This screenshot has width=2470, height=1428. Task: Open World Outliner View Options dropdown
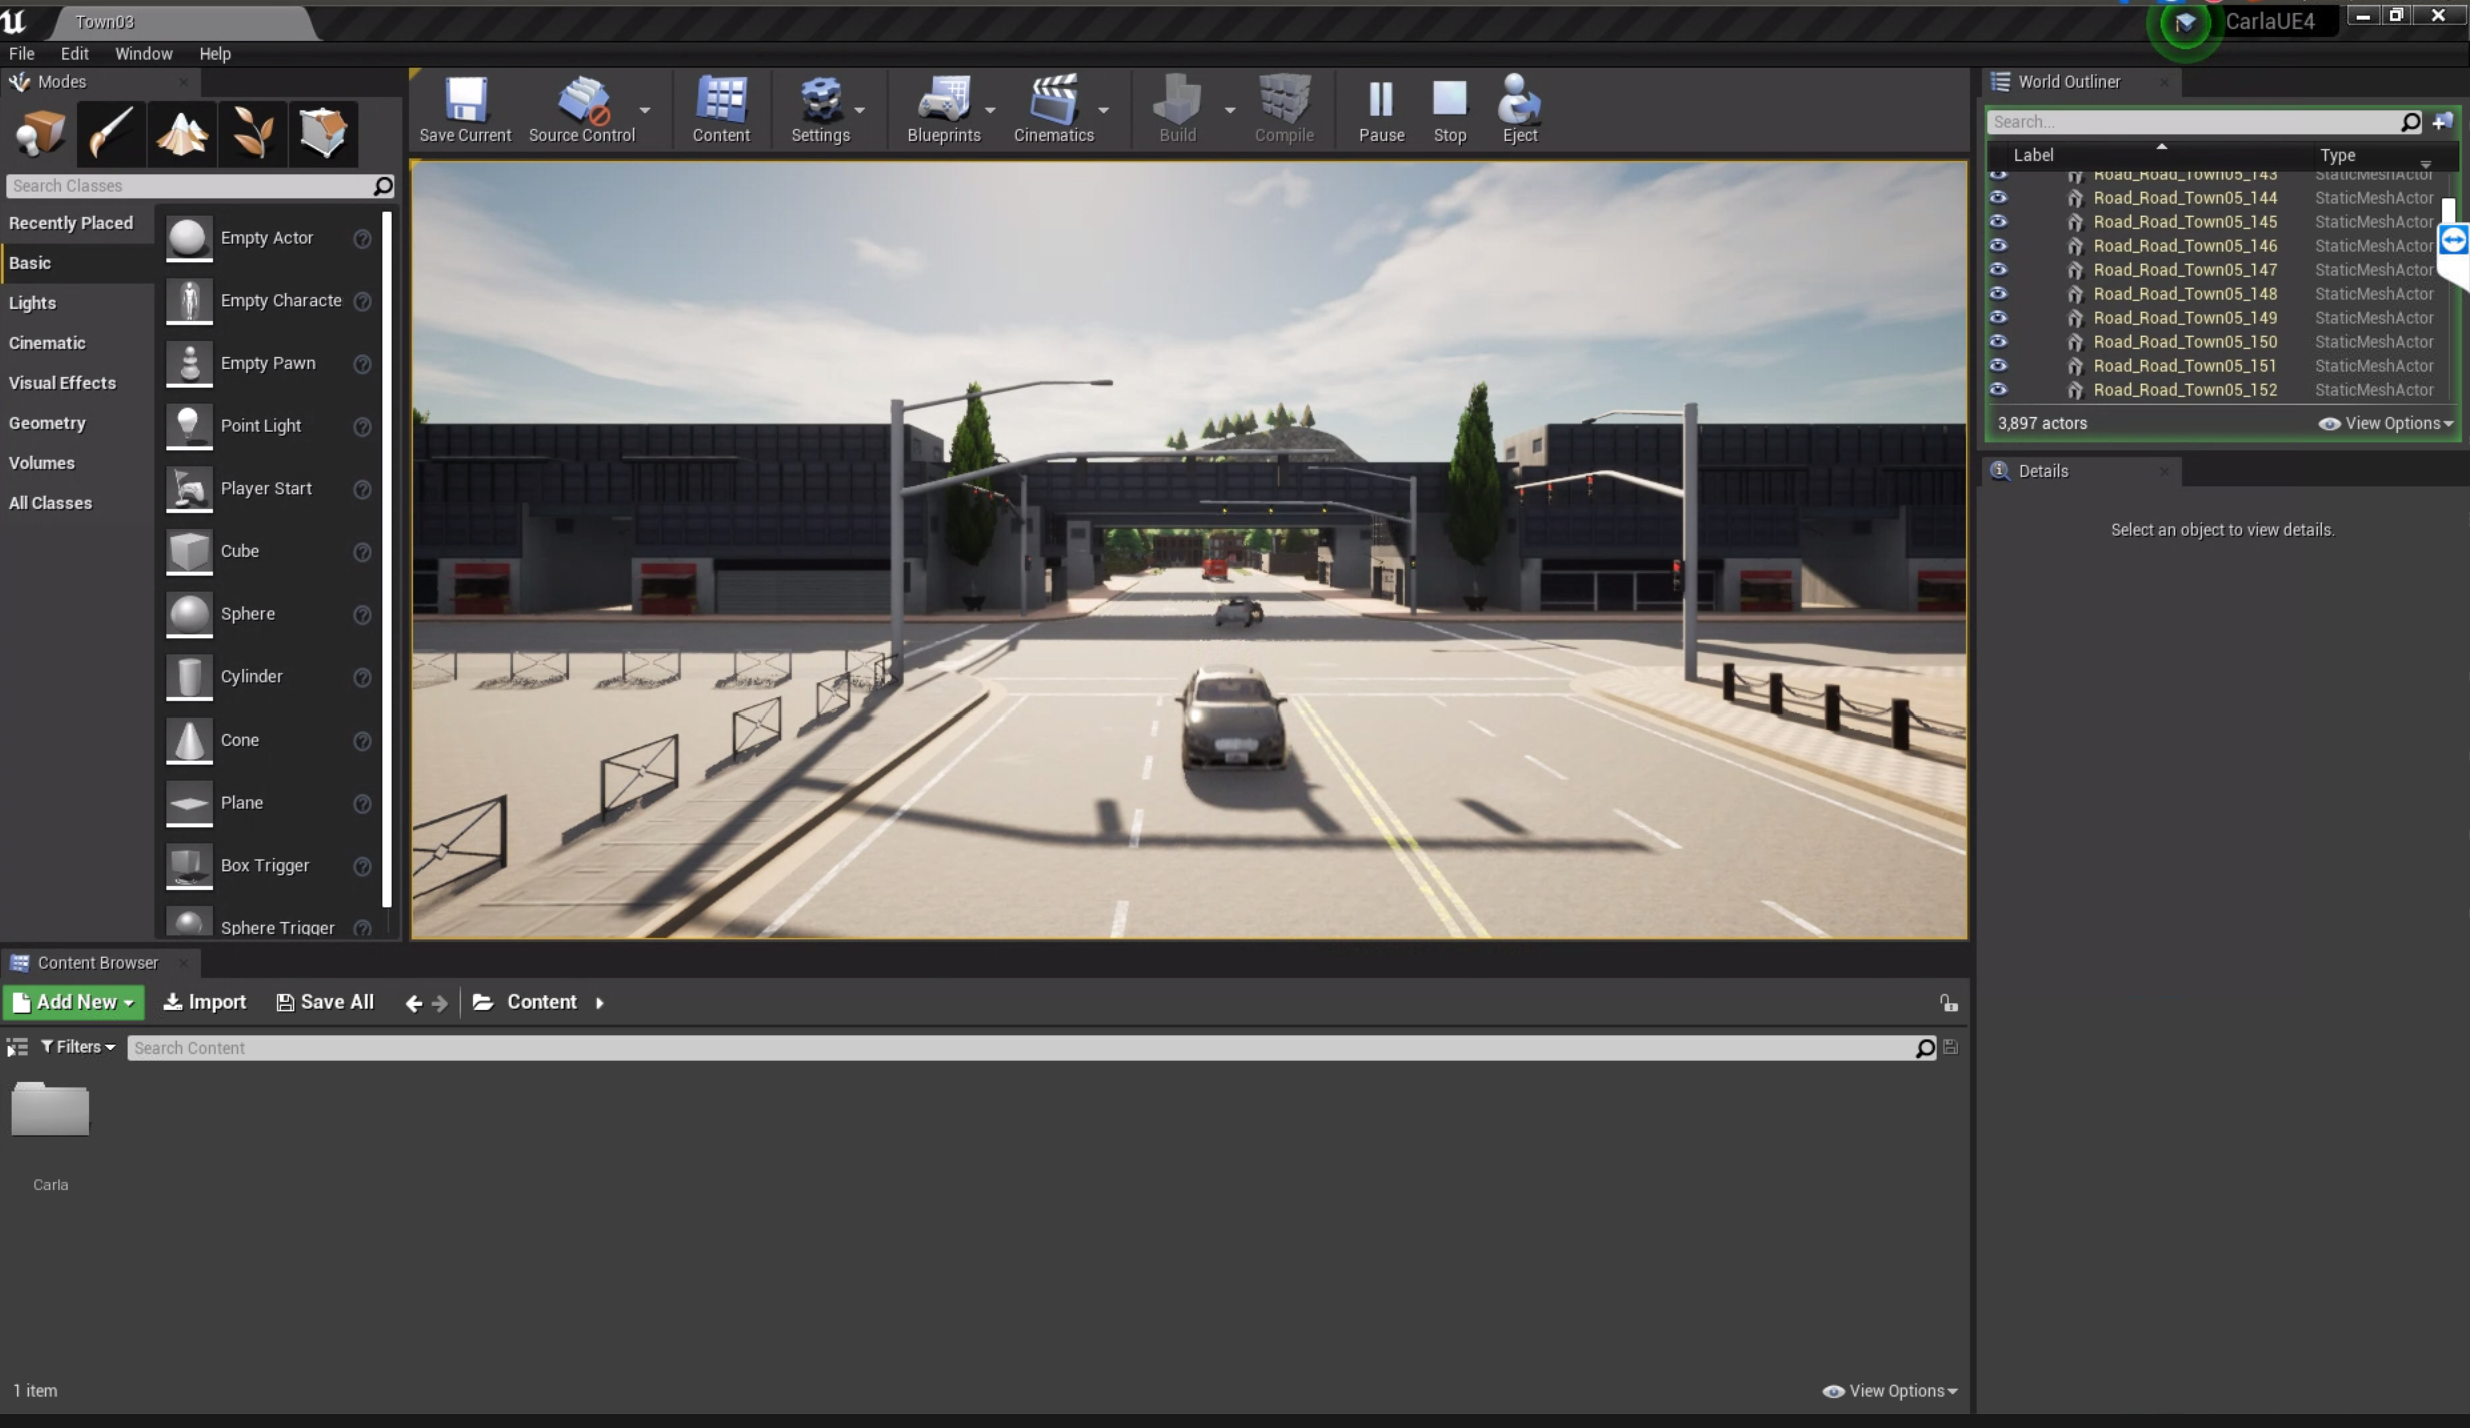2386,423
